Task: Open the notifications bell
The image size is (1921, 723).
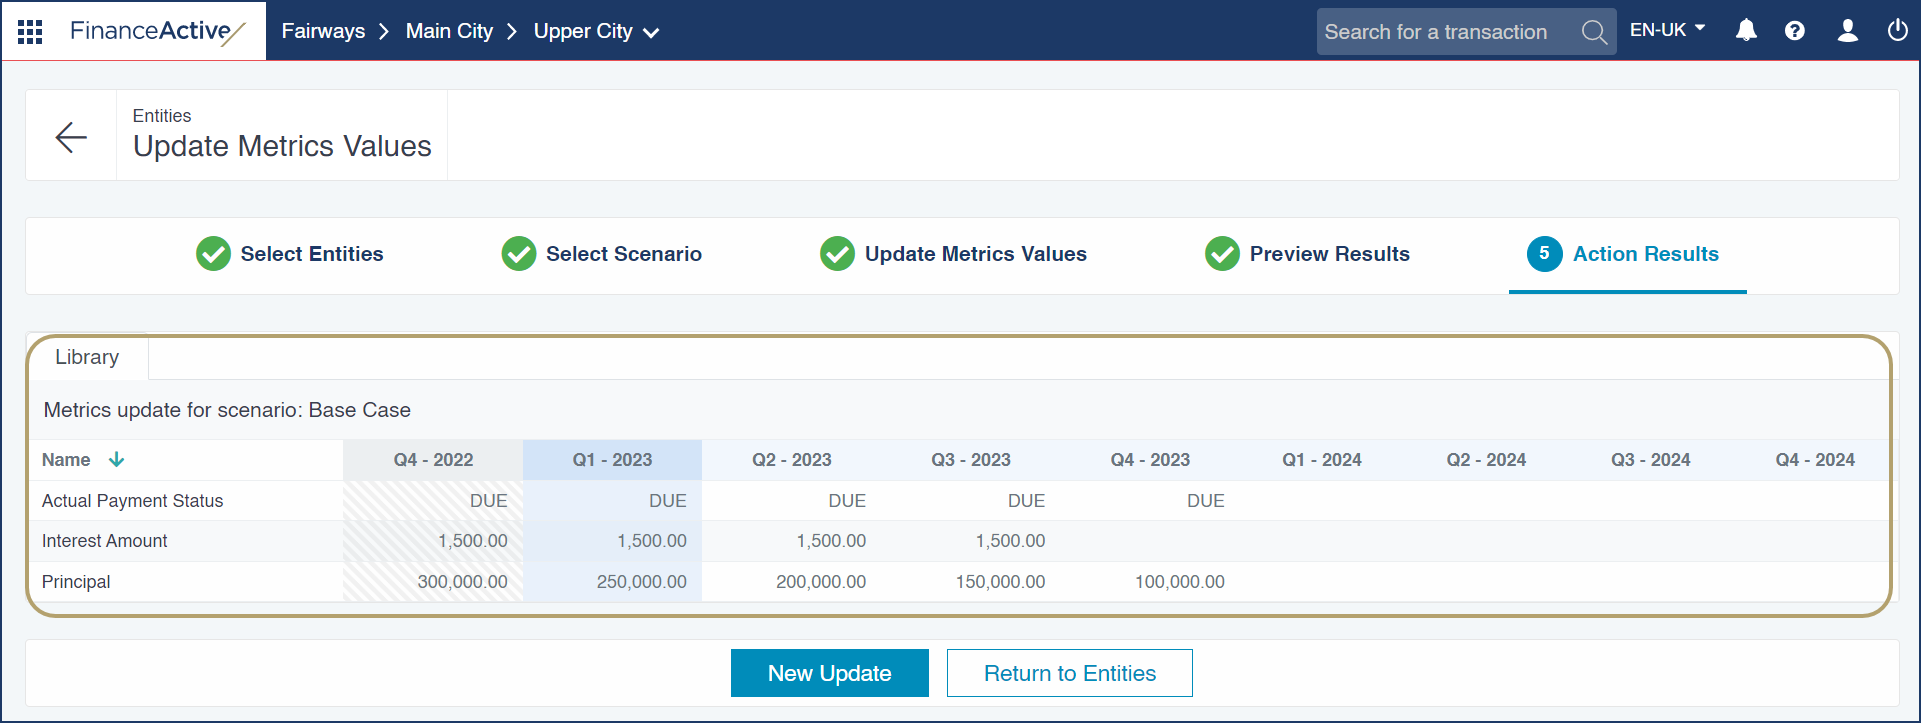Action: click(x=1746, y=31)
